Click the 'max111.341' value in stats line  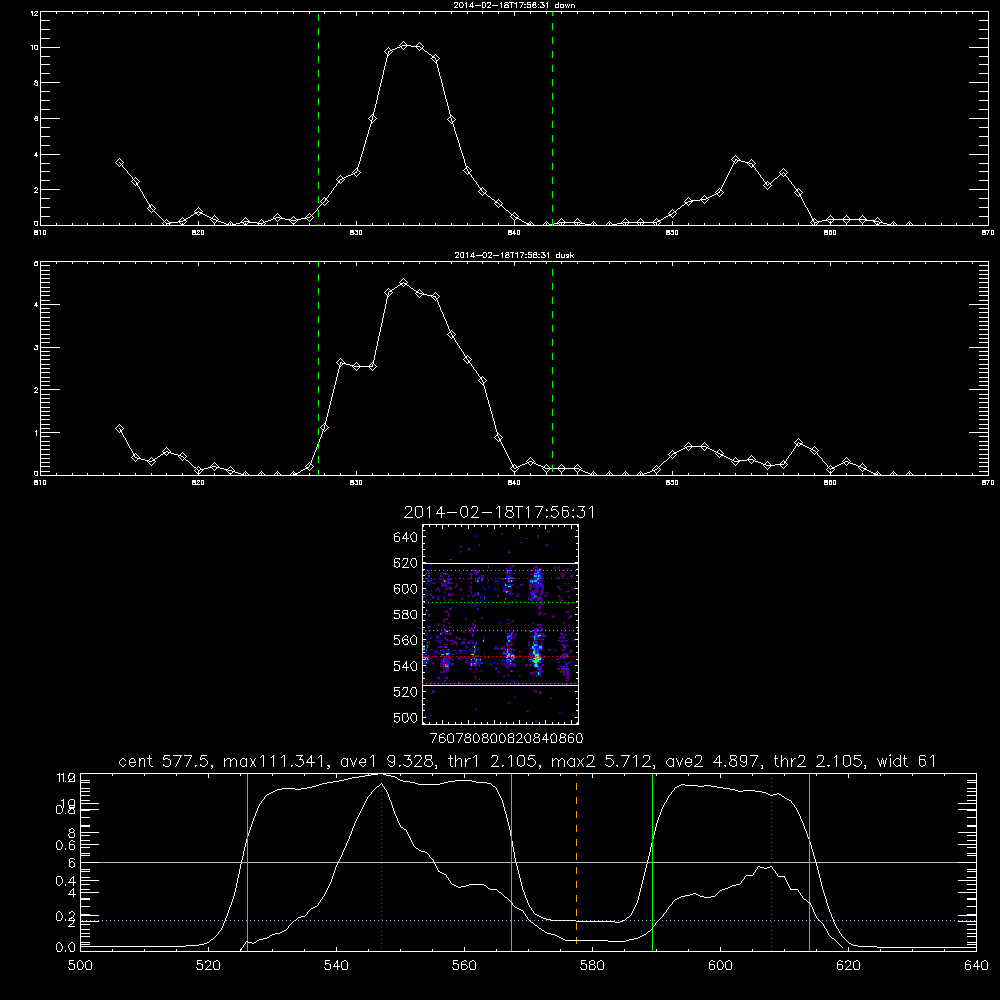(277, 761)
